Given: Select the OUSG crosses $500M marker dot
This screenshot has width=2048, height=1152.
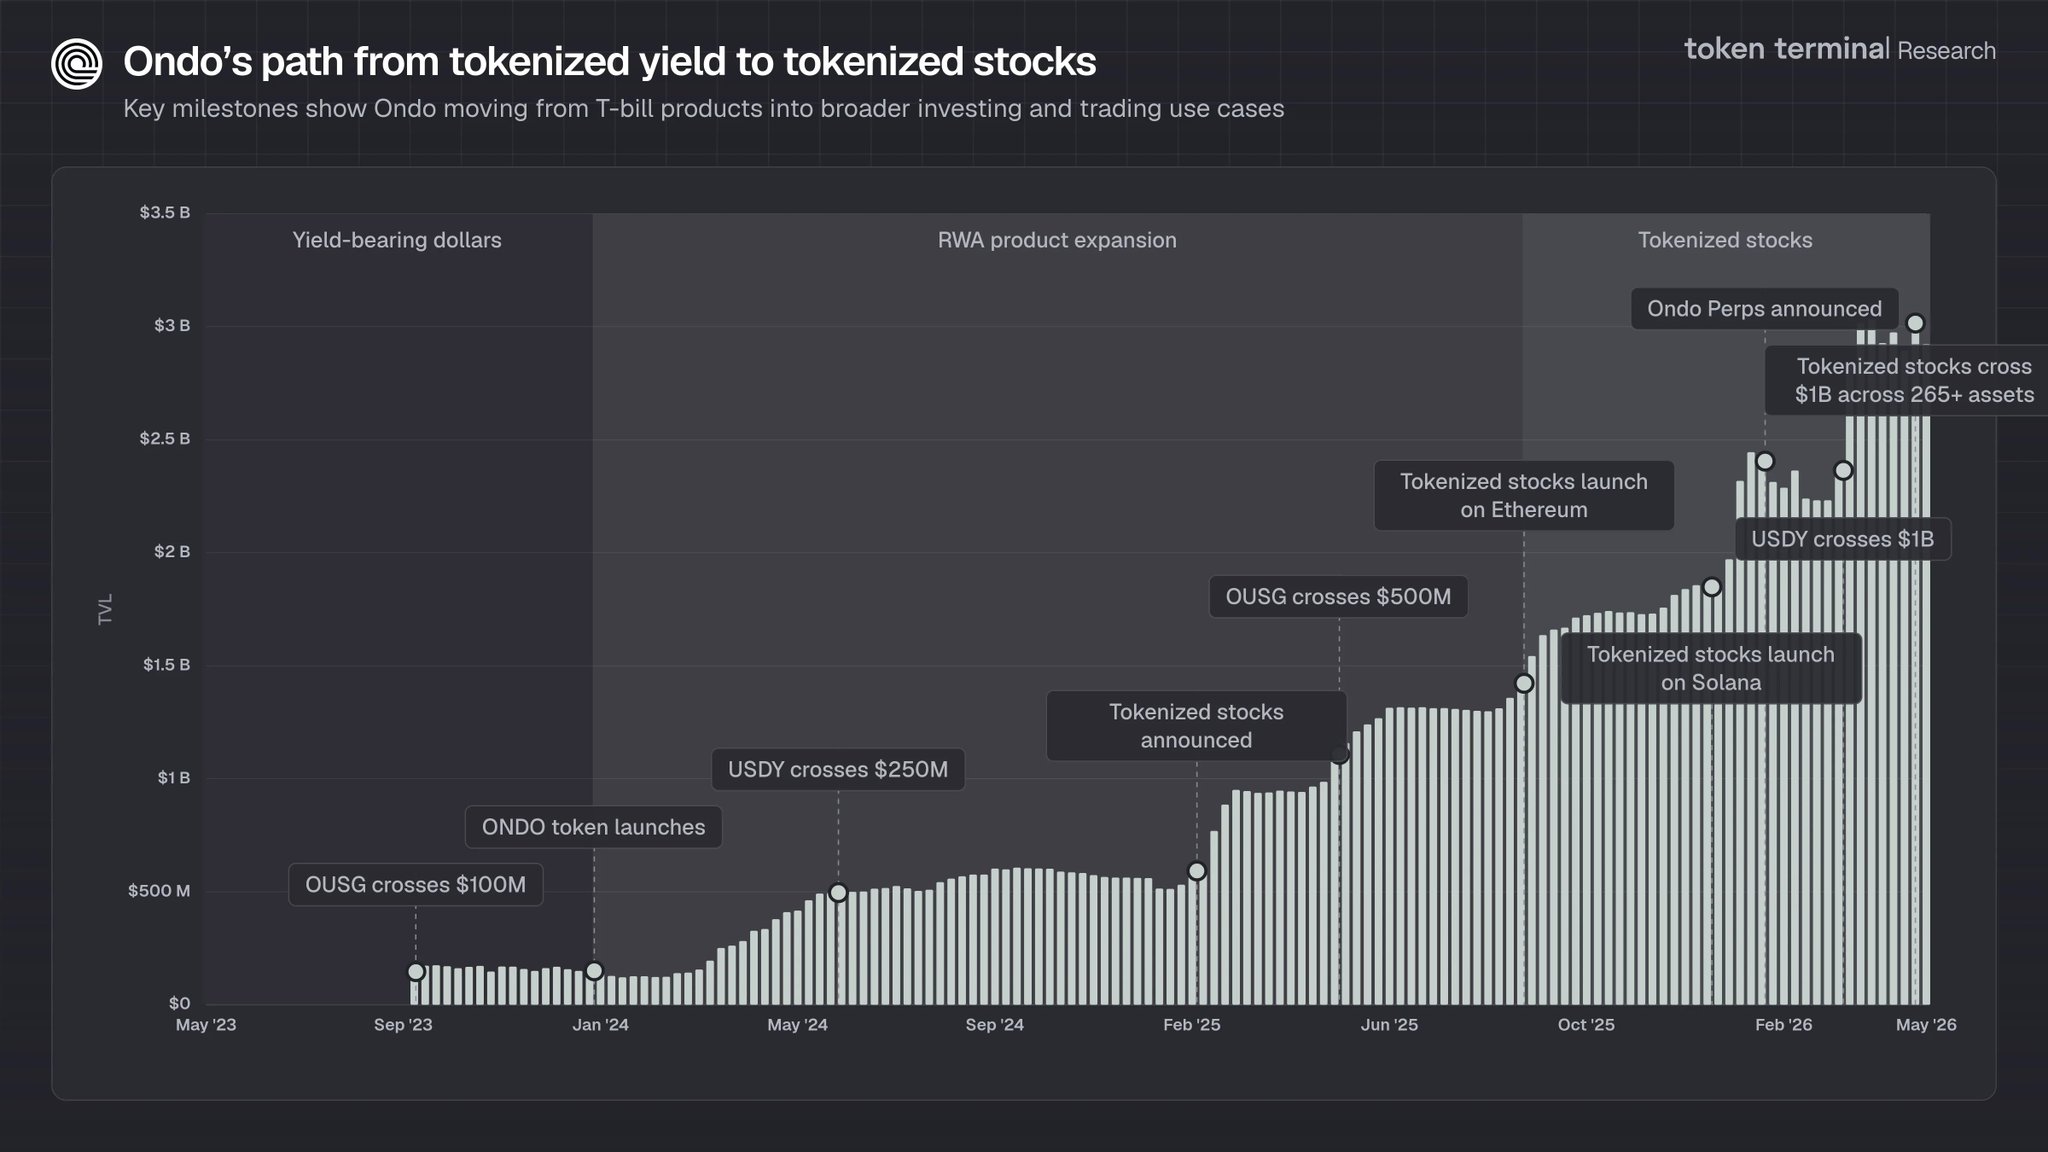Looking at the screenshot, I should [1340, 755].
